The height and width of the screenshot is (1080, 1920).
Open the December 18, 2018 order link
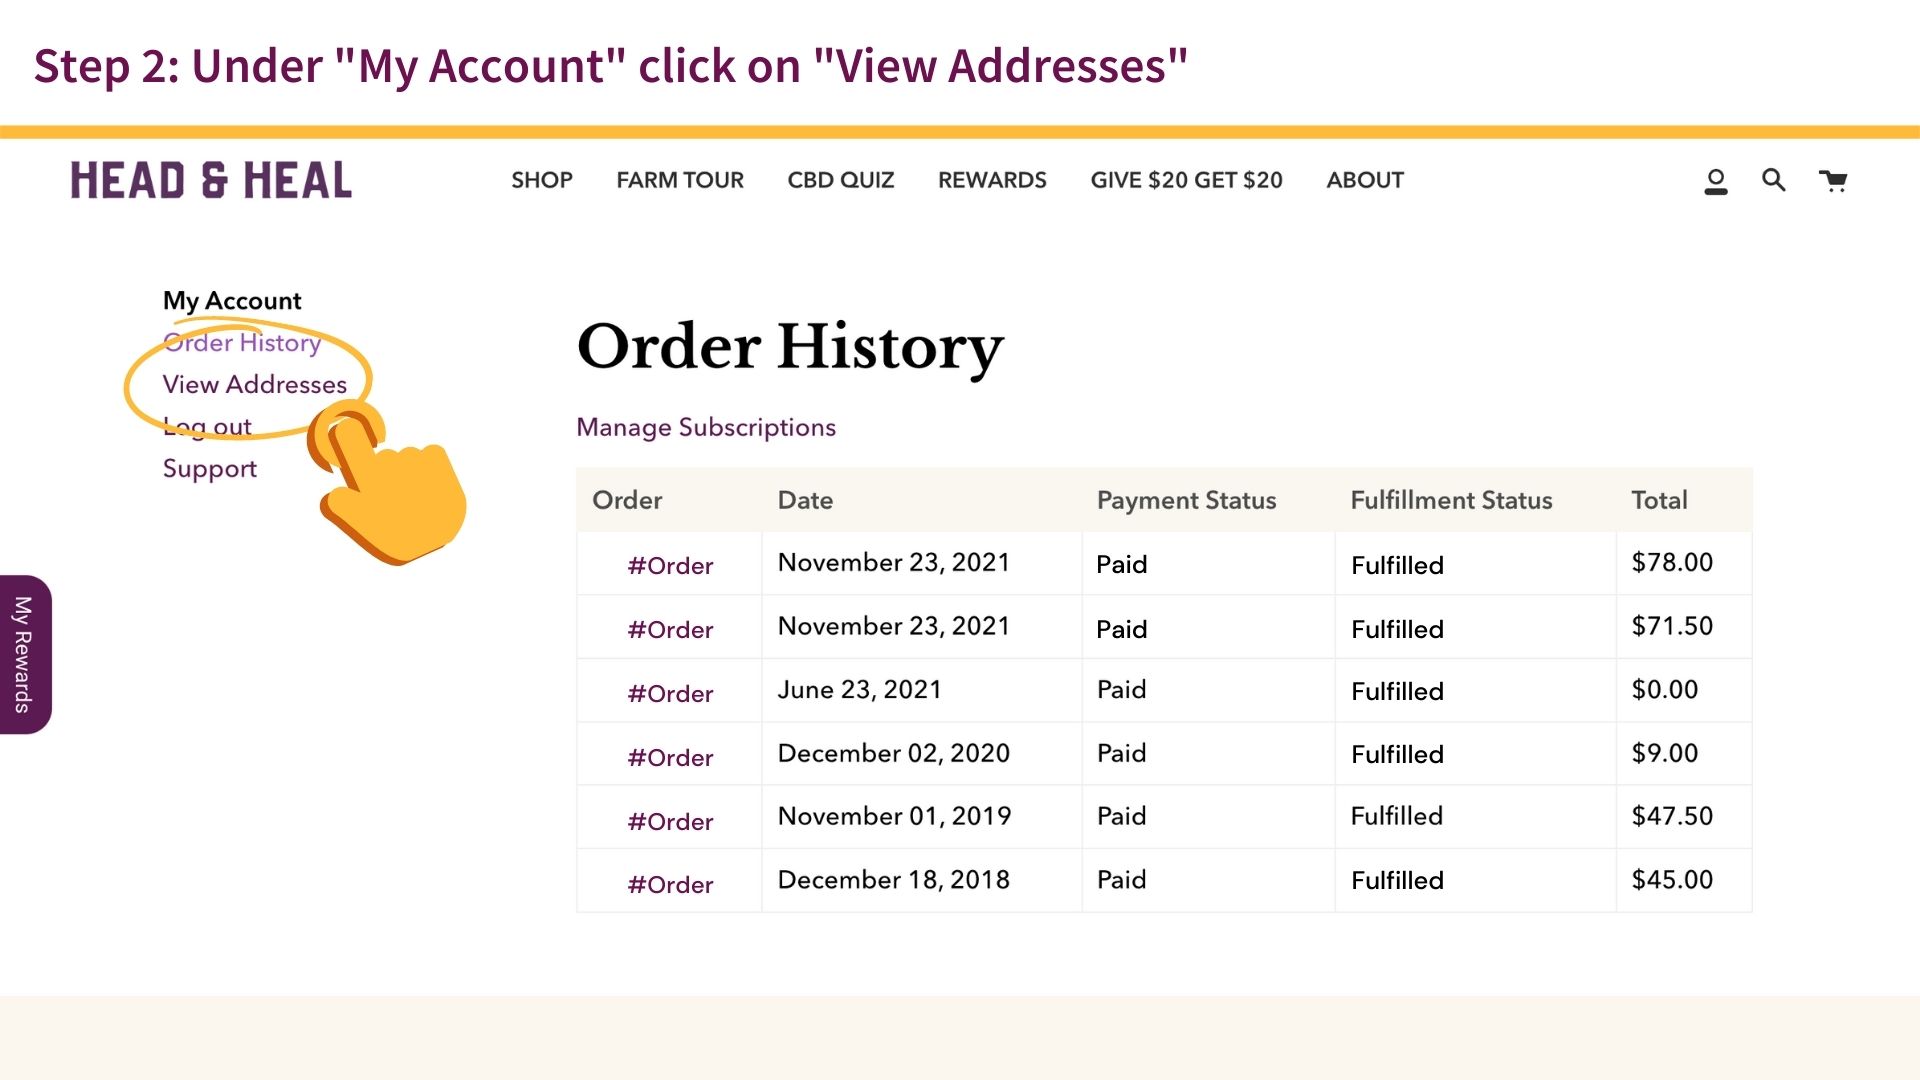[x=670, y=885]
